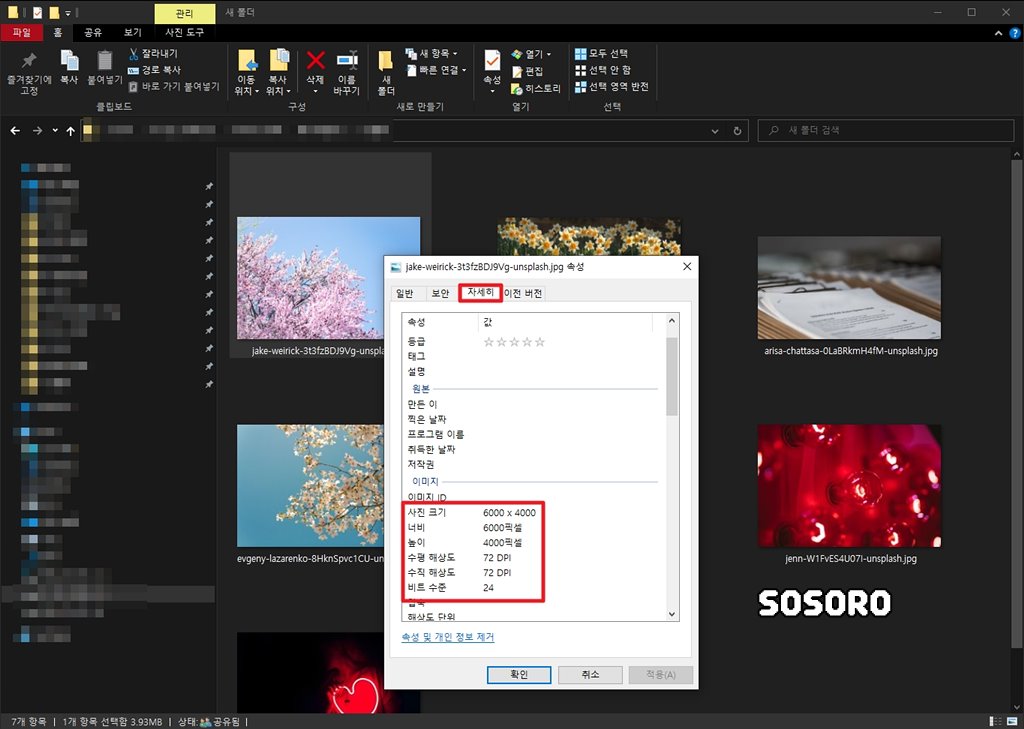Screen dimensions: 1024x729
Task: Expand the address bar history dropdown
Action: click(x=714, y=131)
